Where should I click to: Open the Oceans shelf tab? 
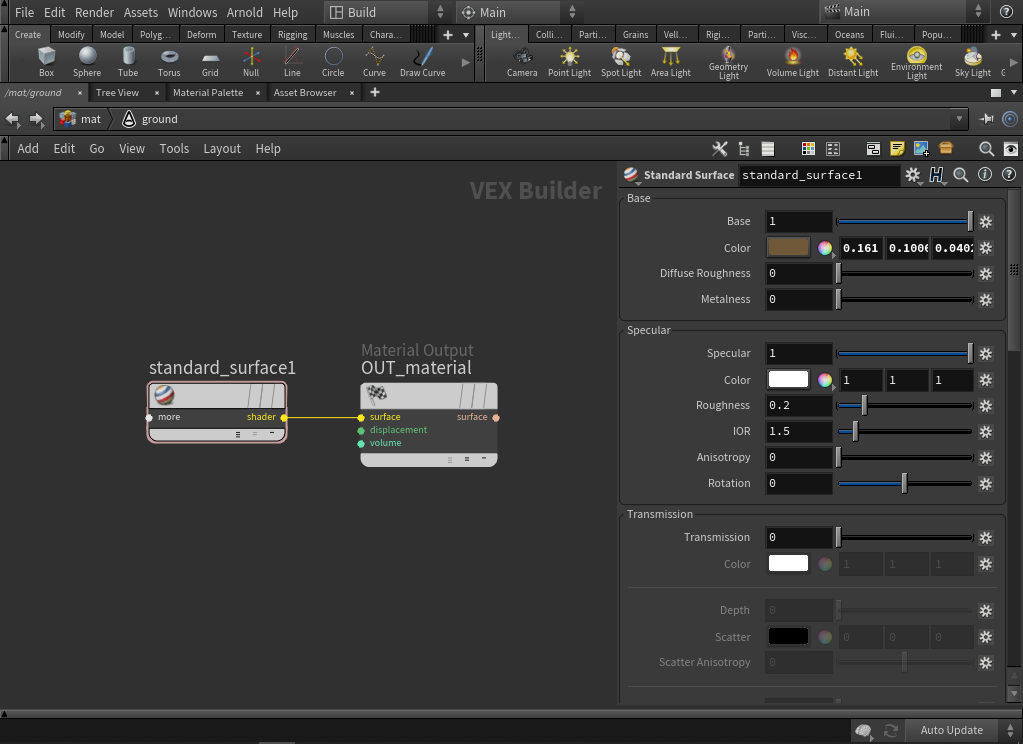849,35
